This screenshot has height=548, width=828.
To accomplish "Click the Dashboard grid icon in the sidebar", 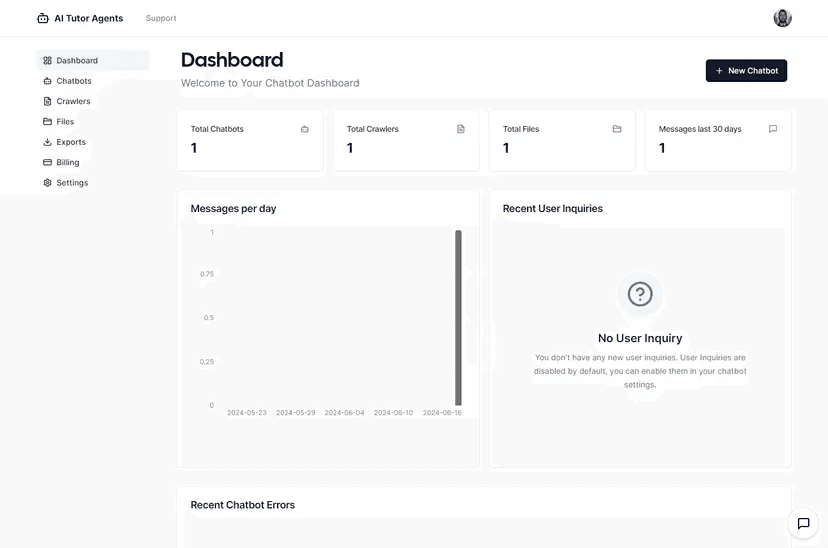I will pos(48,61).
